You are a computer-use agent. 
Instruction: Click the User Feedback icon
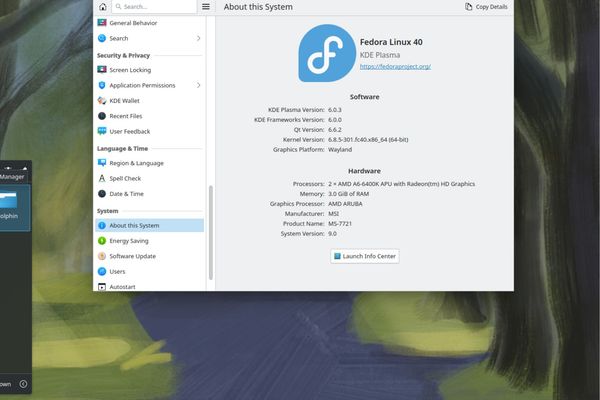(x=102, y=131)
